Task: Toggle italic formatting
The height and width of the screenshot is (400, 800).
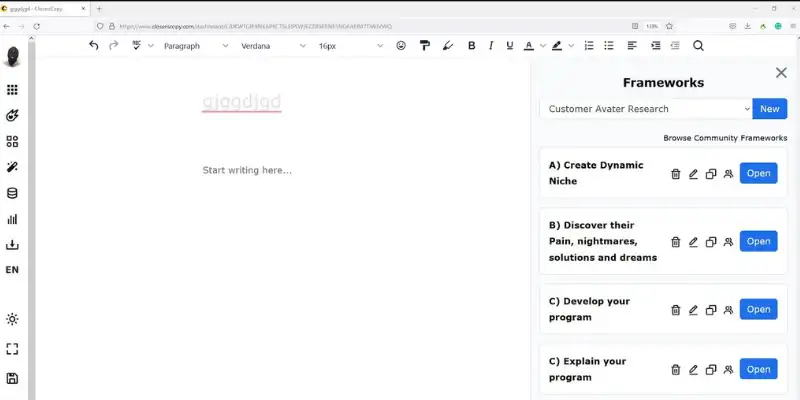Action: point(491,45)
